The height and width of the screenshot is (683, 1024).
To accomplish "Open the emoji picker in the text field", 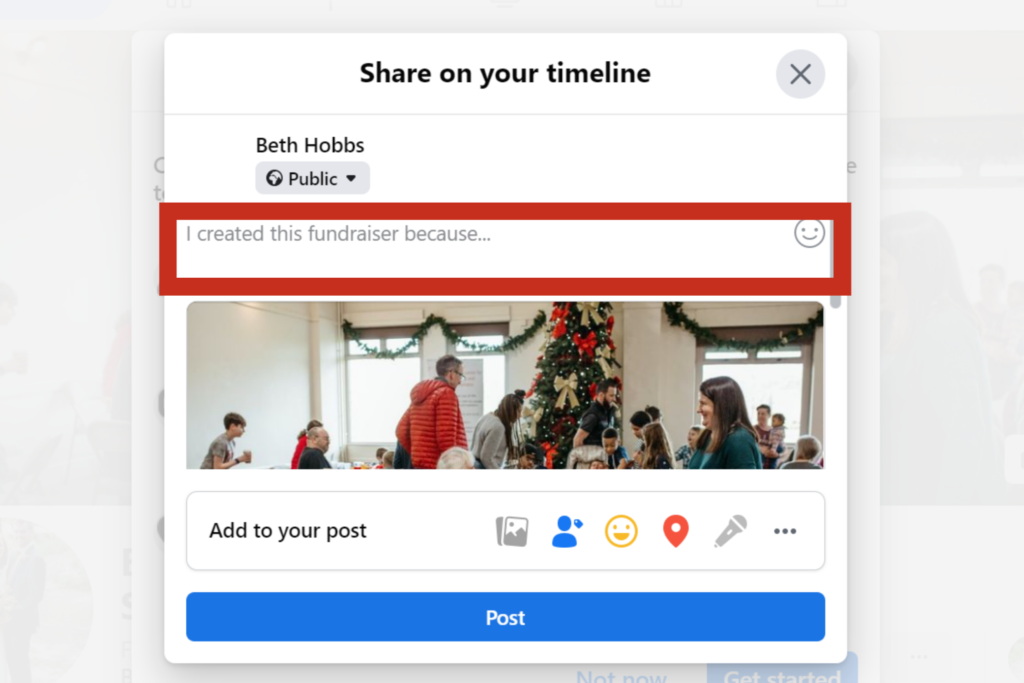I will click(809, 233).
